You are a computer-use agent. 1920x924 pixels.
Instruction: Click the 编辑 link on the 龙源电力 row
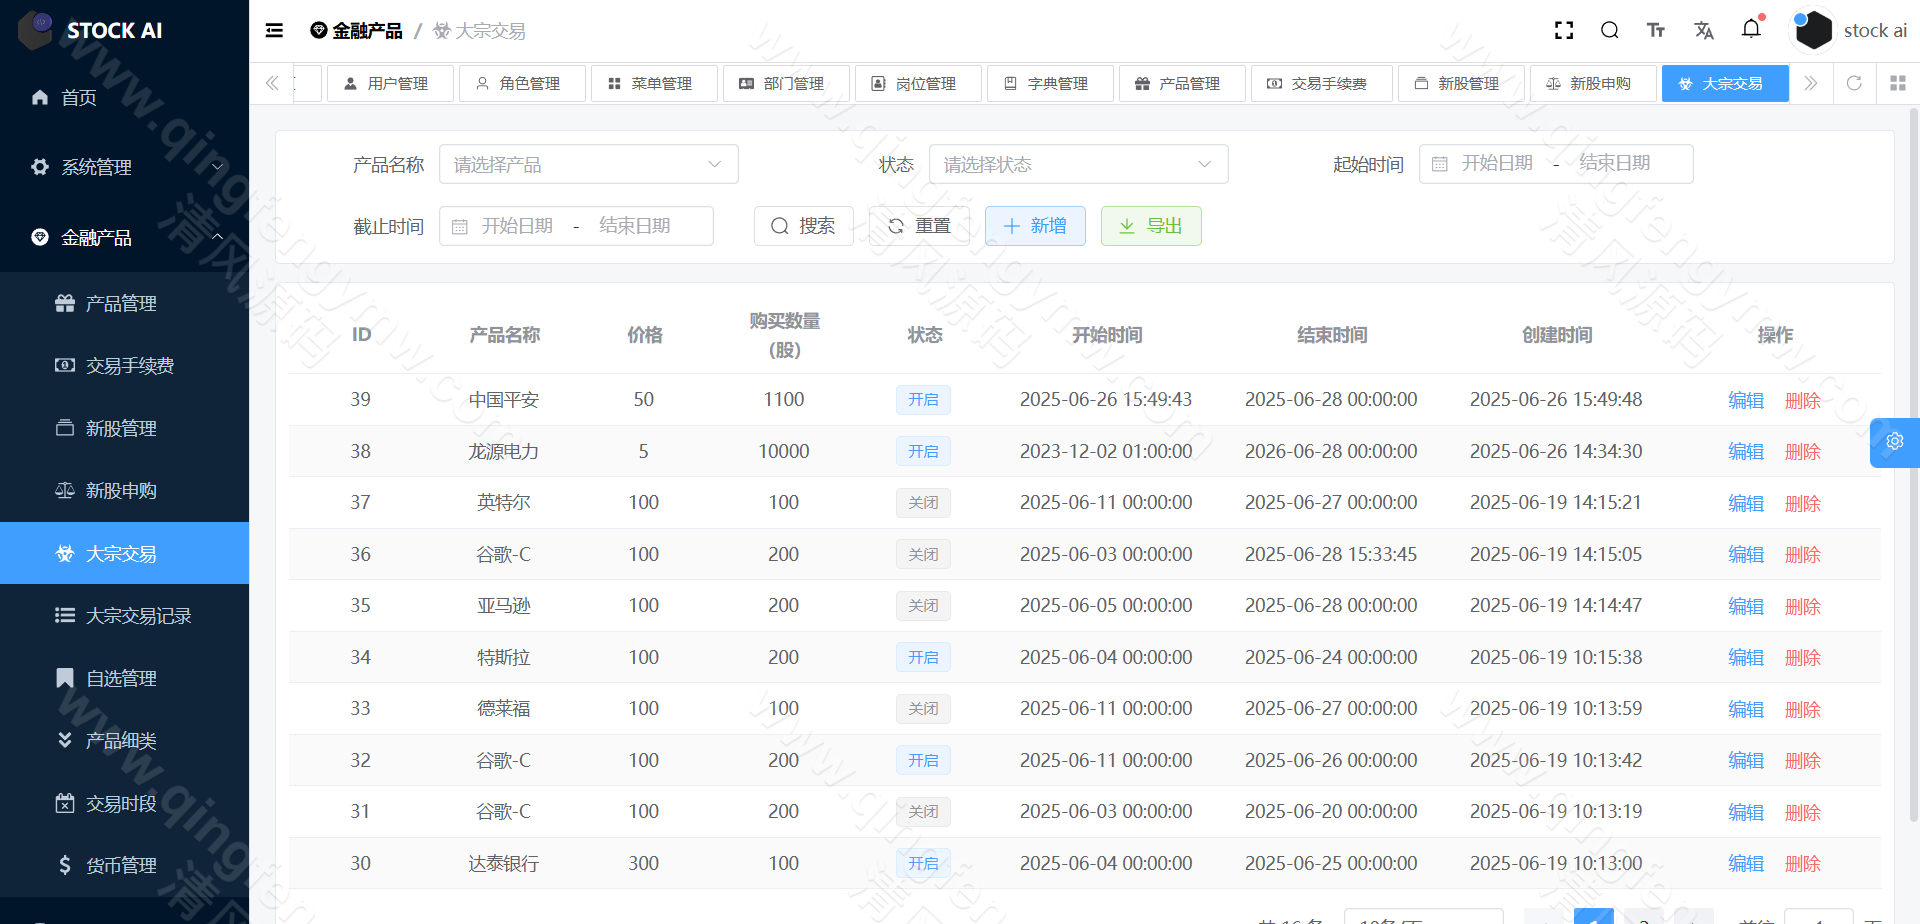click(1745, 451)
